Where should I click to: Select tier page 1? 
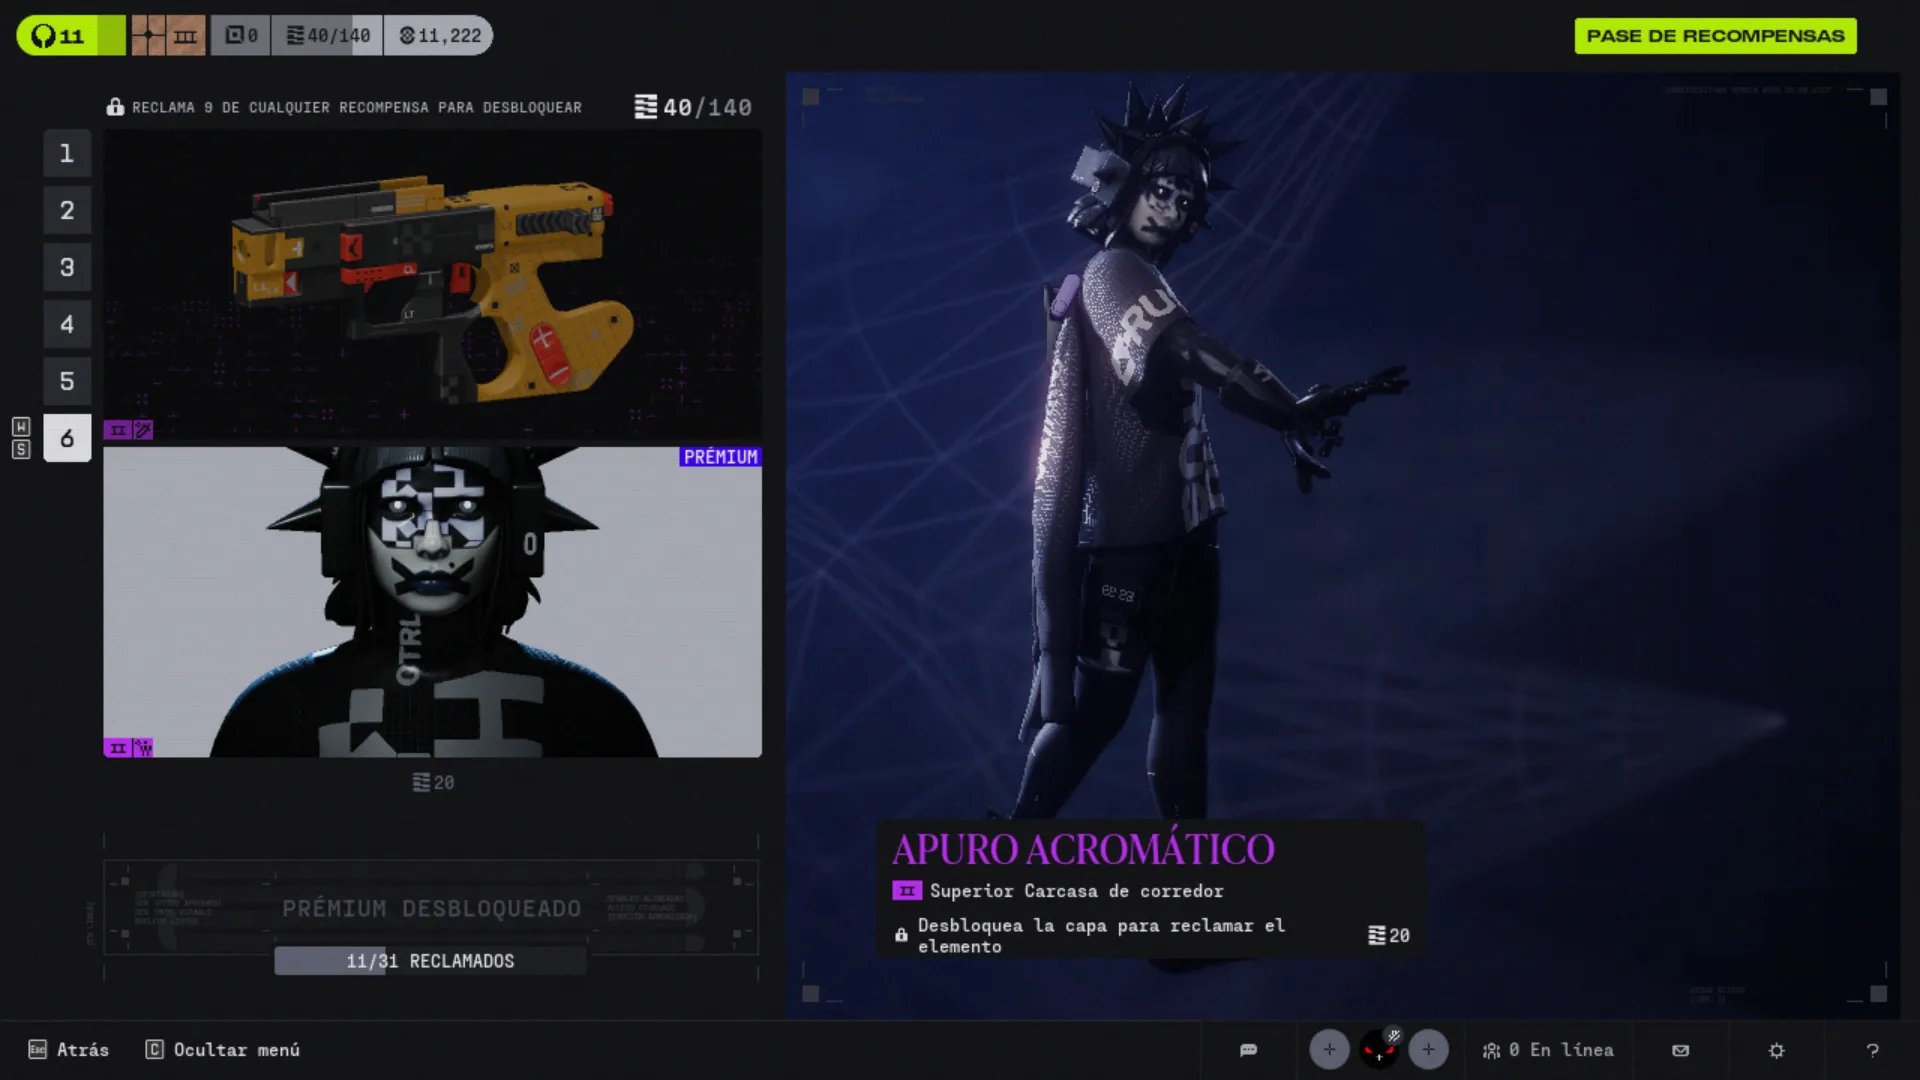(x=67, y=153)
